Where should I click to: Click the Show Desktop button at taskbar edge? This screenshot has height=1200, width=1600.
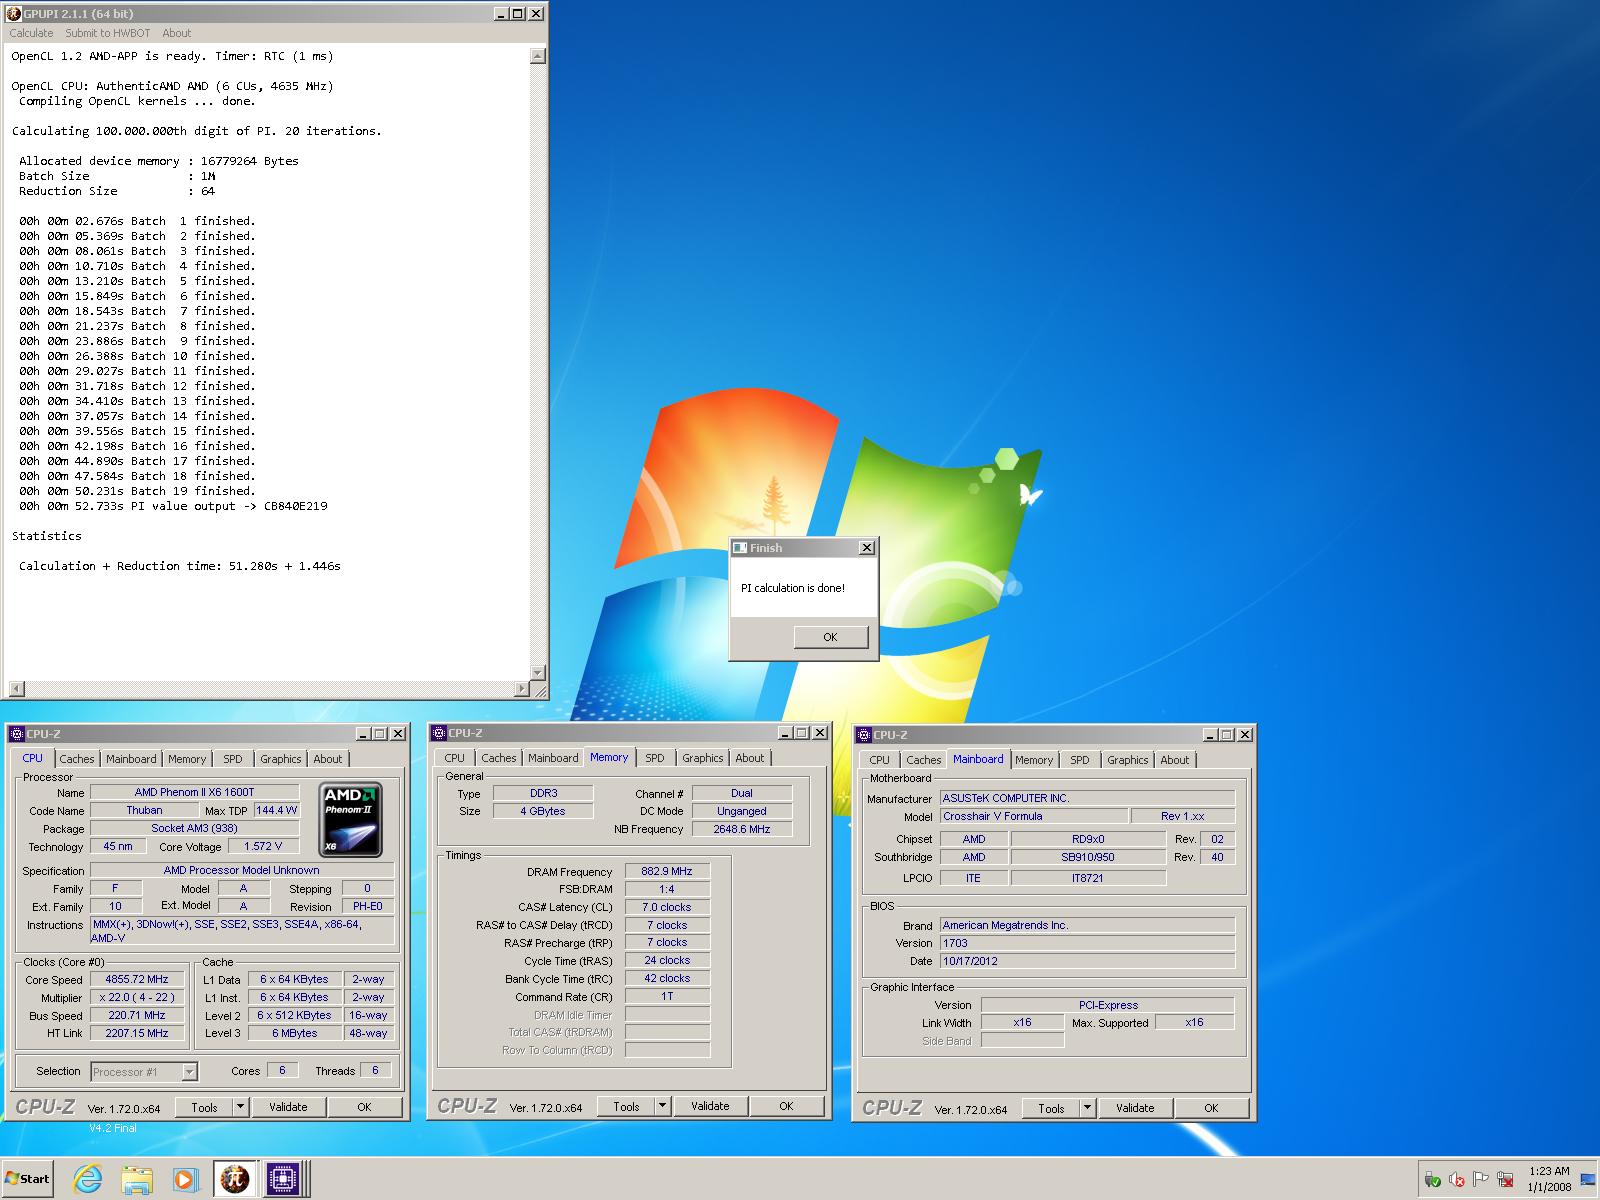point(1588,1180)
